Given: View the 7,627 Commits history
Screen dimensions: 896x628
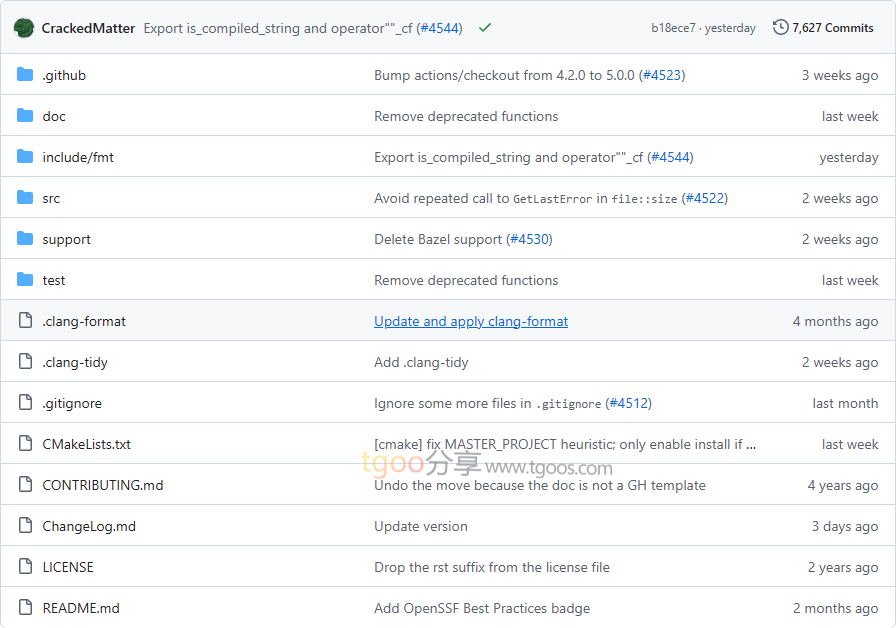Looking at the screenshot, I should pos(832,28).
